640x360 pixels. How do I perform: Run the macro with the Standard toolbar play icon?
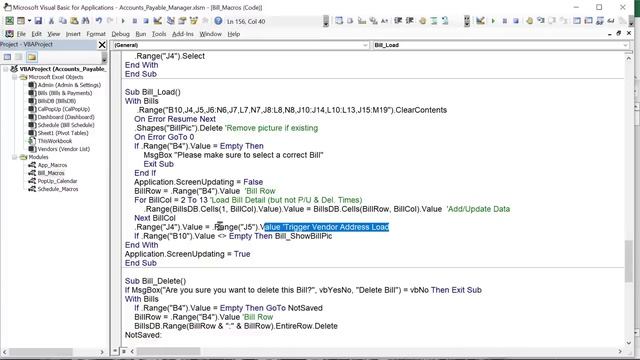point(123,21)
